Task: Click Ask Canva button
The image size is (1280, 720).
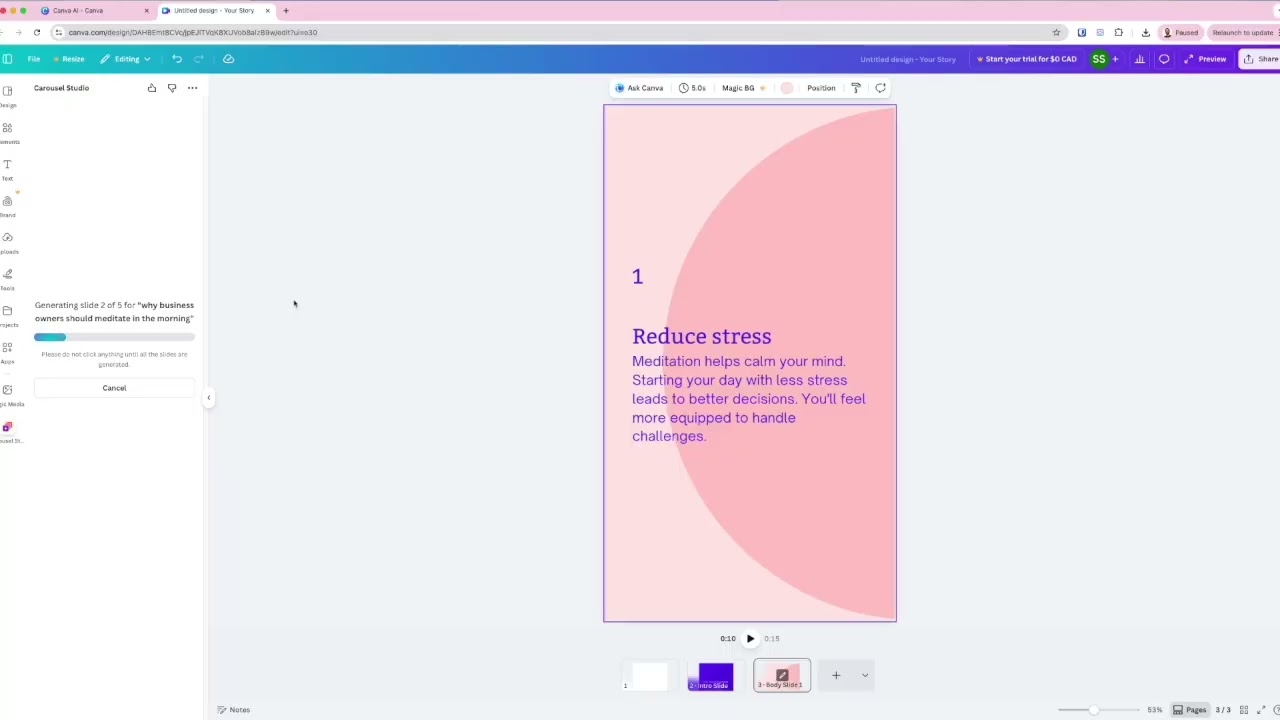Action: tap(639, 88)
